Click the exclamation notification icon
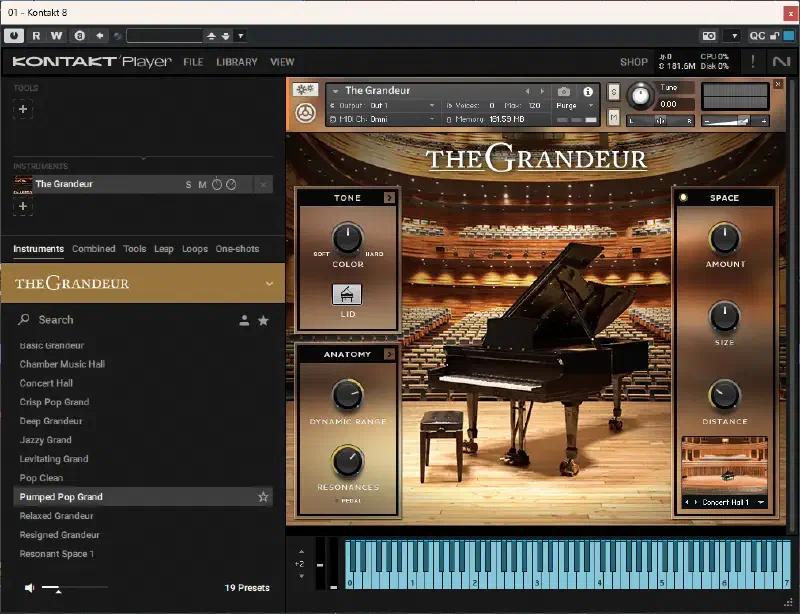Image resolution: width=800 pixels, height=614 pixels. (x=753, y=62)
